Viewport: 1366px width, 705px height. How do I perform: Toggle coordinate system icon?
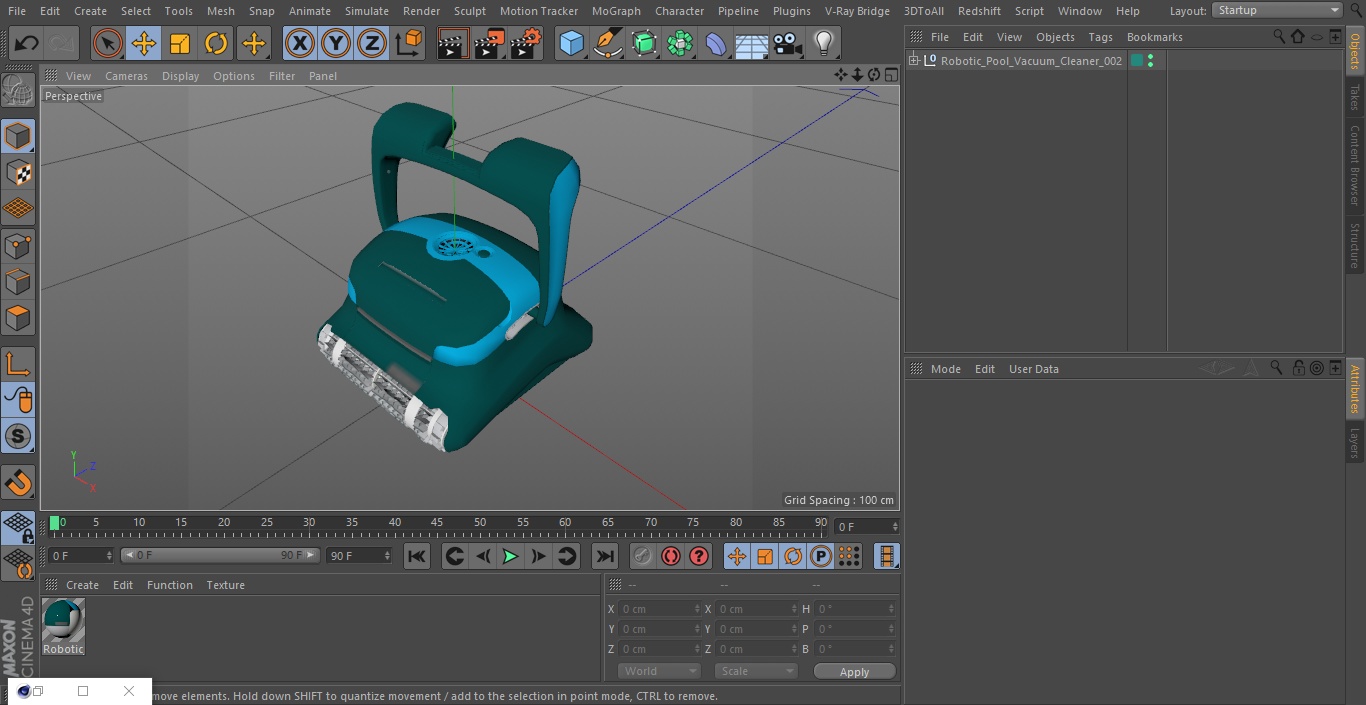[409, 44]
